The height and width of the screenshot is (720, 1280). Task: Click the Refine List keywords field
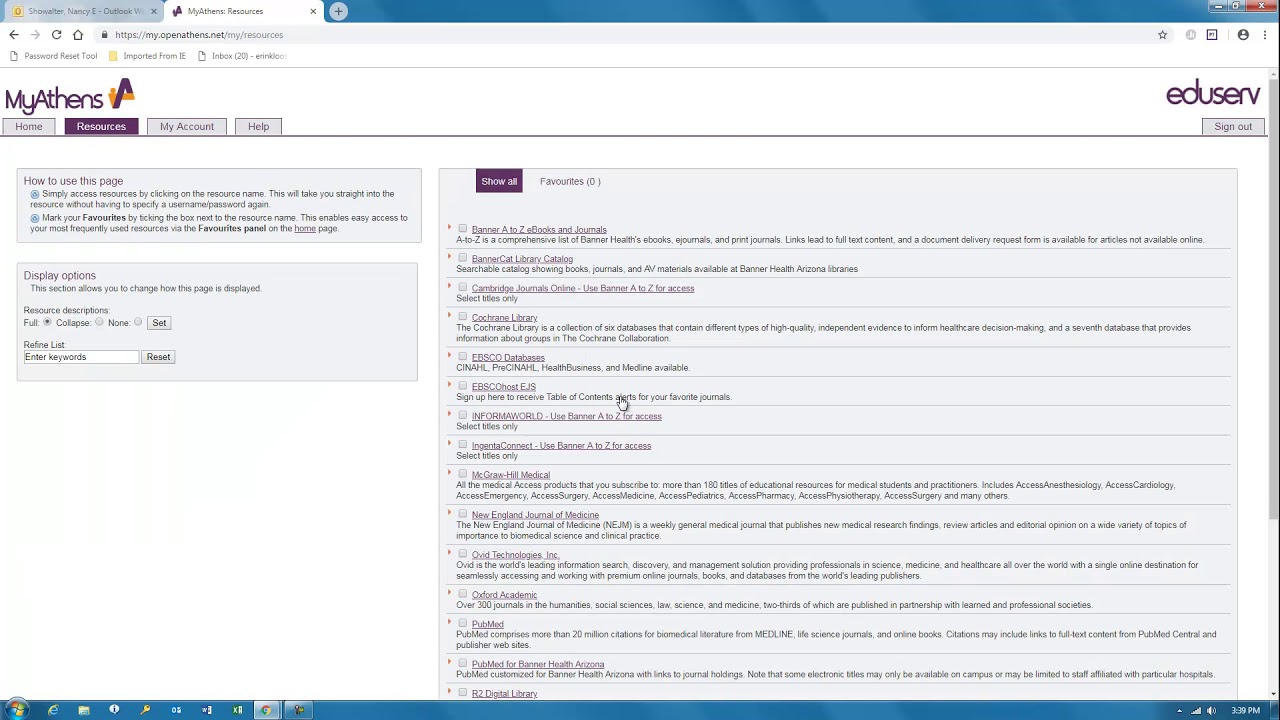point(81,357)
